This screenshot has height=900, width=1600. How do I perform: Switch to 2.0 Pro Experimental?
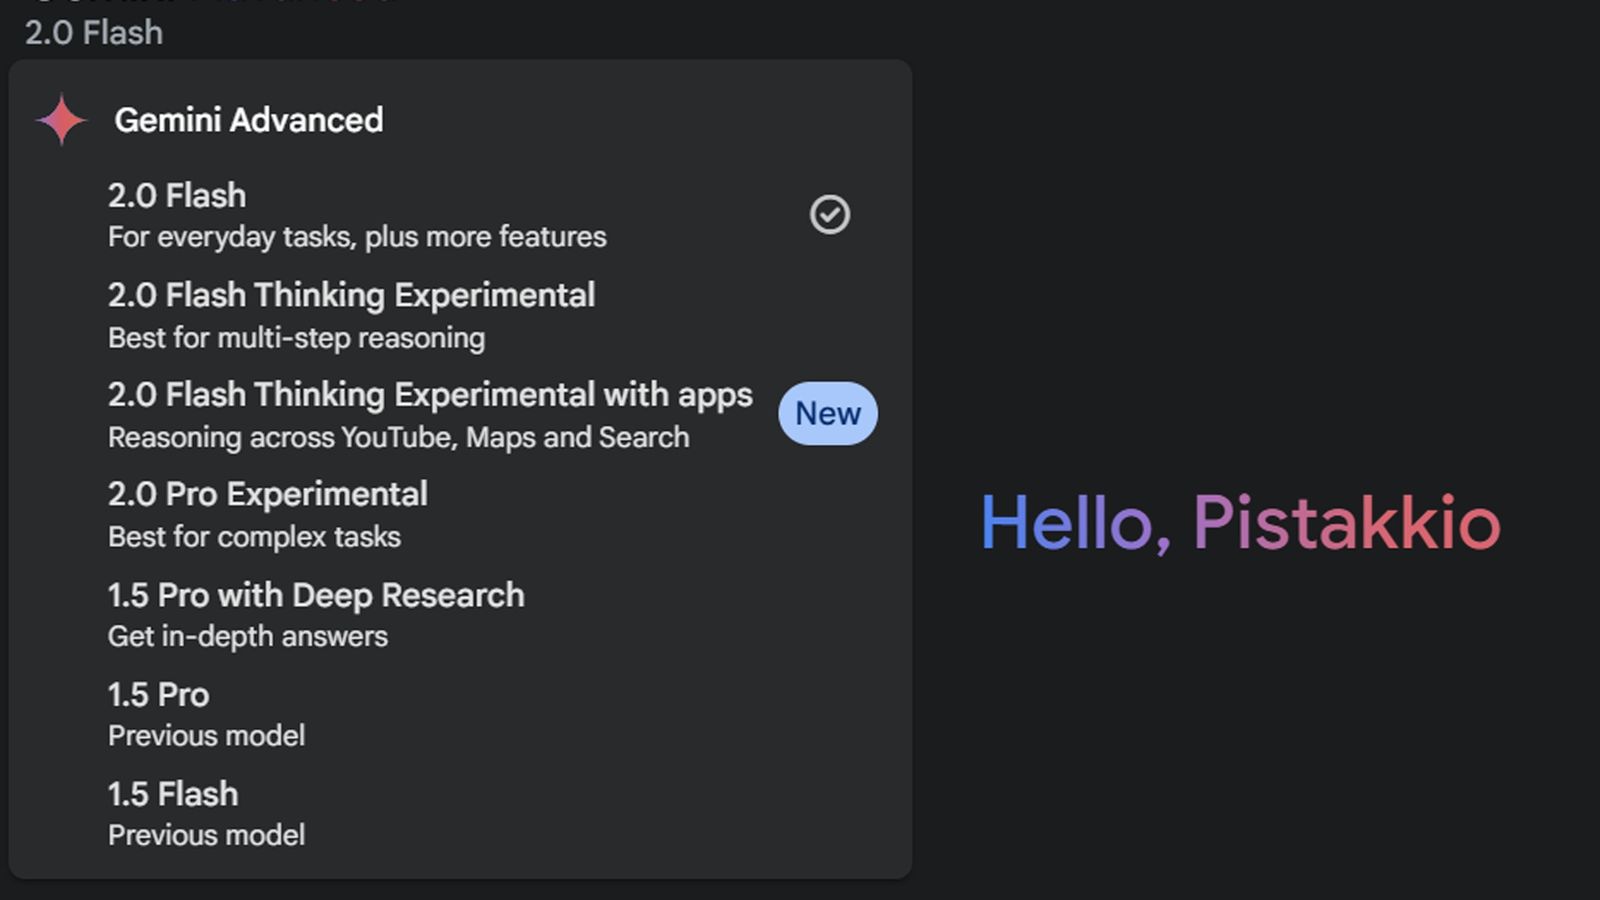460,514
